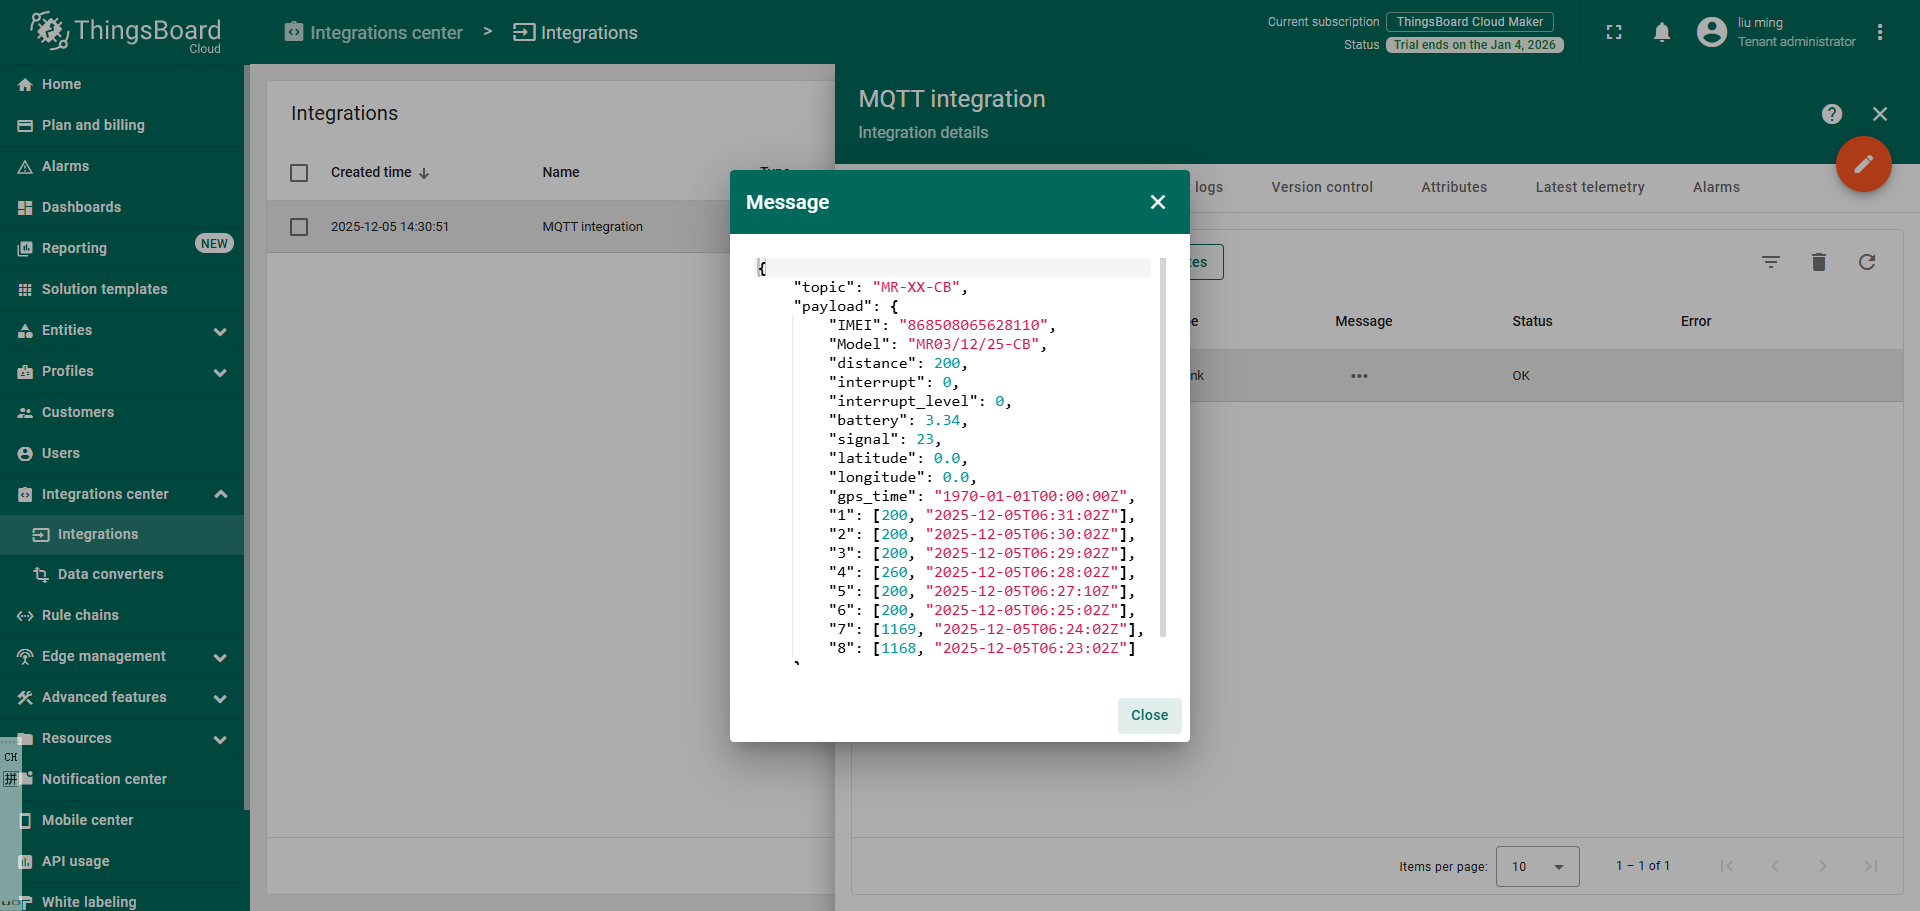This screenshot has width=1920, height=911.
Task: Switch to the Version control tab
Action: (x=1322, y=188)
